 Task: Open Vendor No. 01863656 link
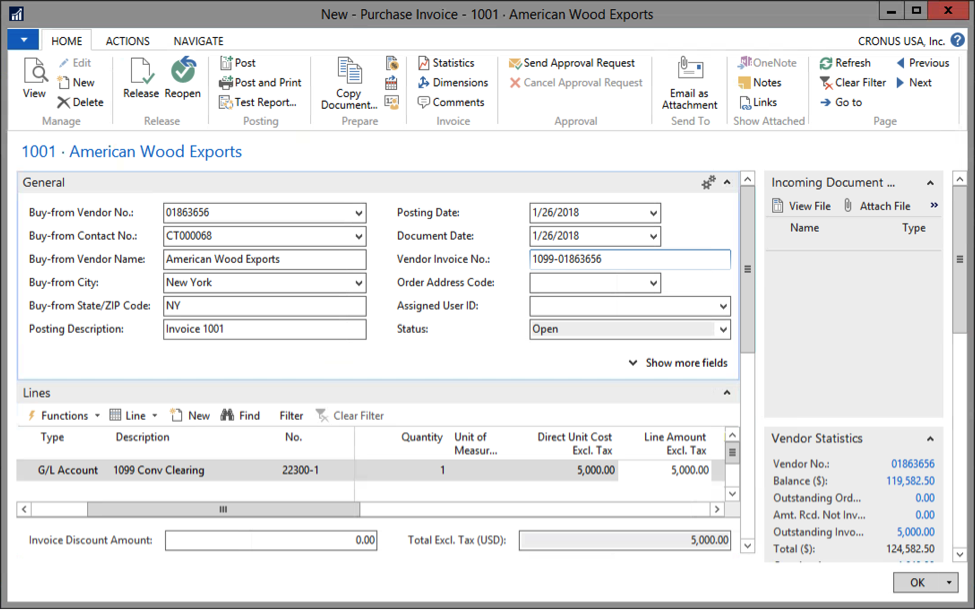point(913,464)
